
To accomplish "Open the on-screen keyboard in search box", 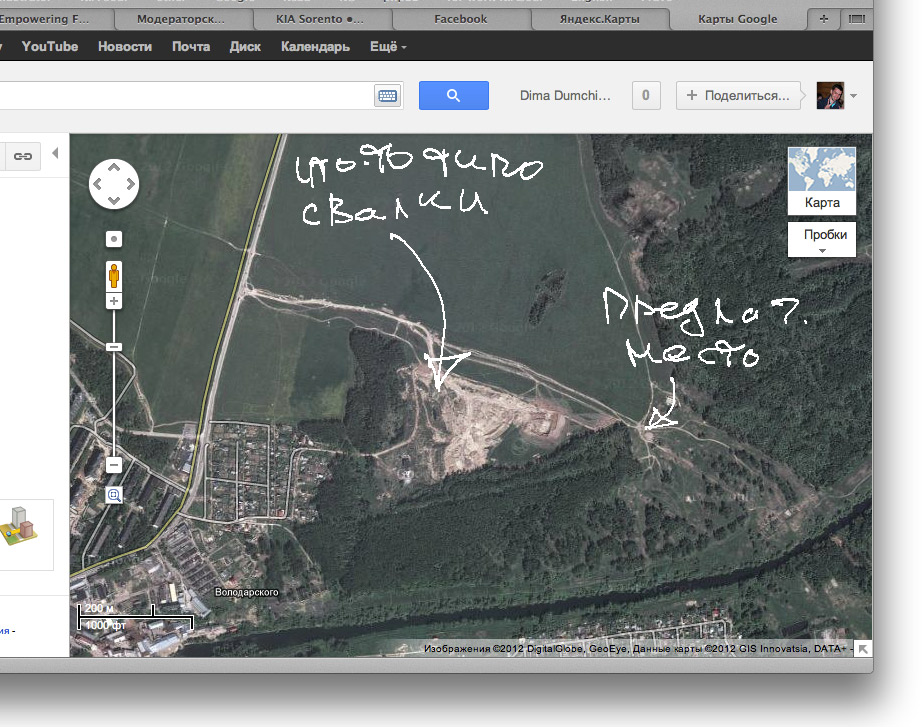I will point(387,96).
